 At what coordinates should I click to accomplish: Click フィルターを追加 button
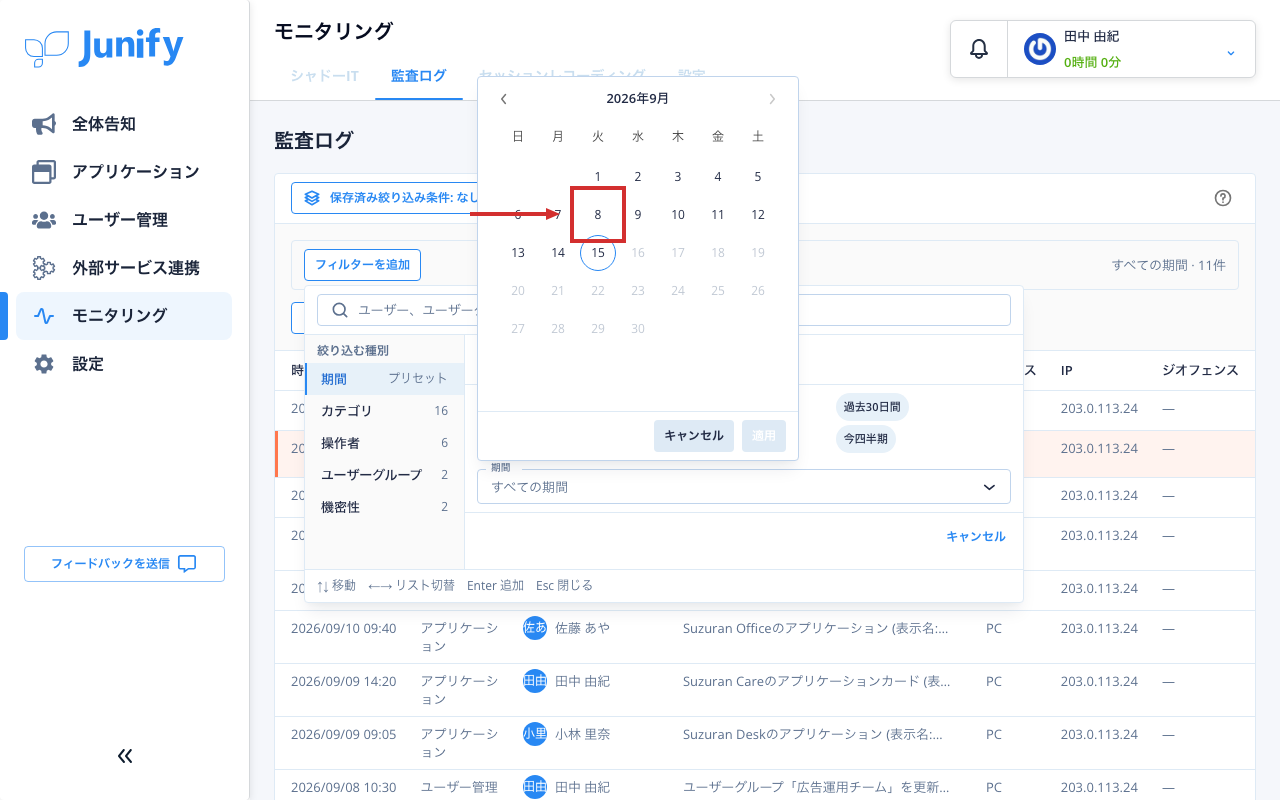click(363, 265)
